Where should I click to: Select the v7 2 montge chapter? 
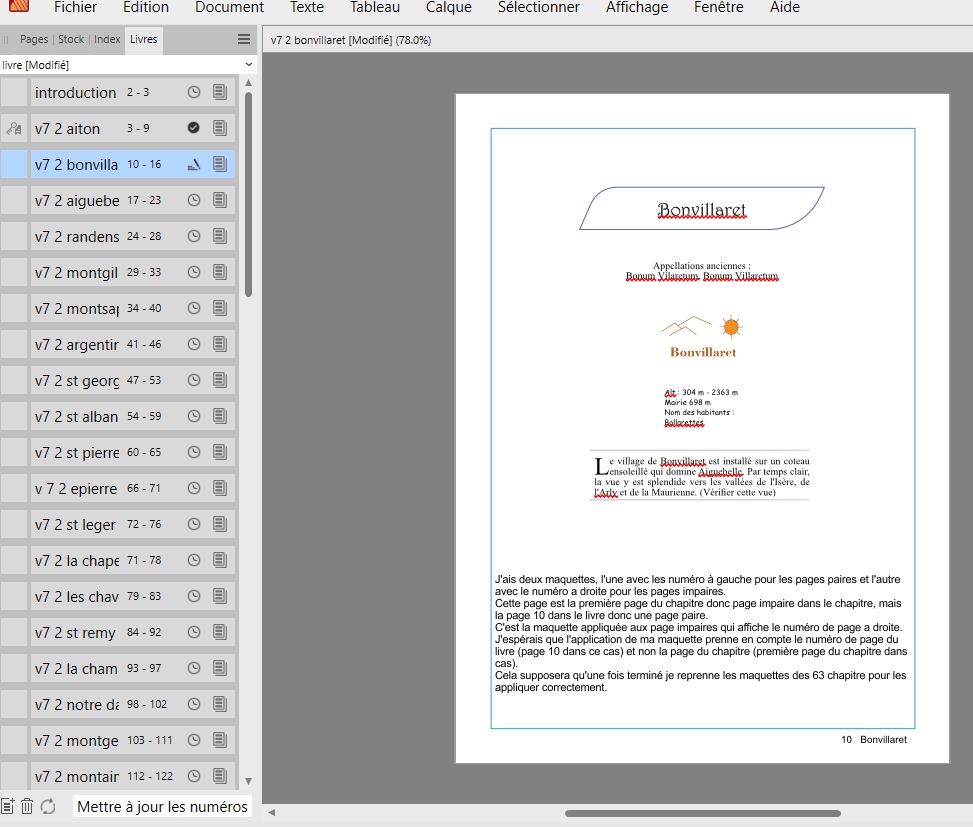click(x=133, y=740)
